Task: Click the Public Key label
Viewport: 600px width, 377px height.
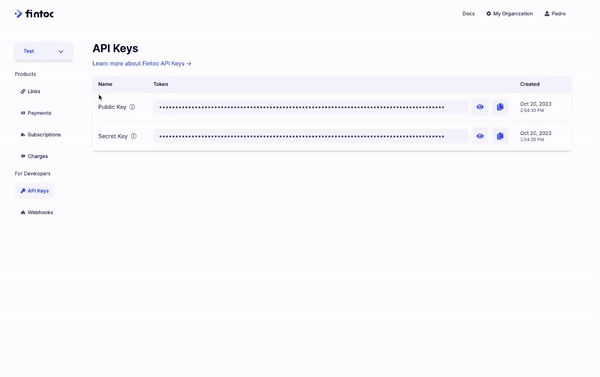Action: pyautogui.click(x=112, y=107)
